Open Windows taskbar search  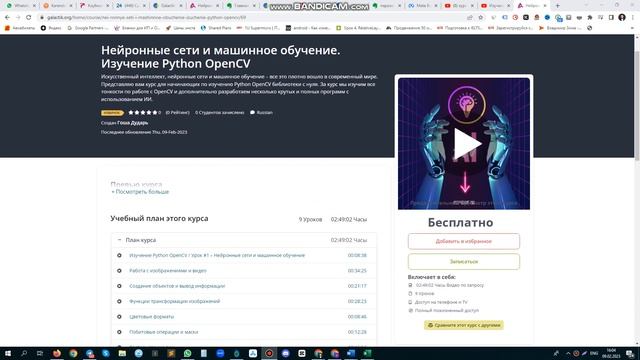click(24, 353)
